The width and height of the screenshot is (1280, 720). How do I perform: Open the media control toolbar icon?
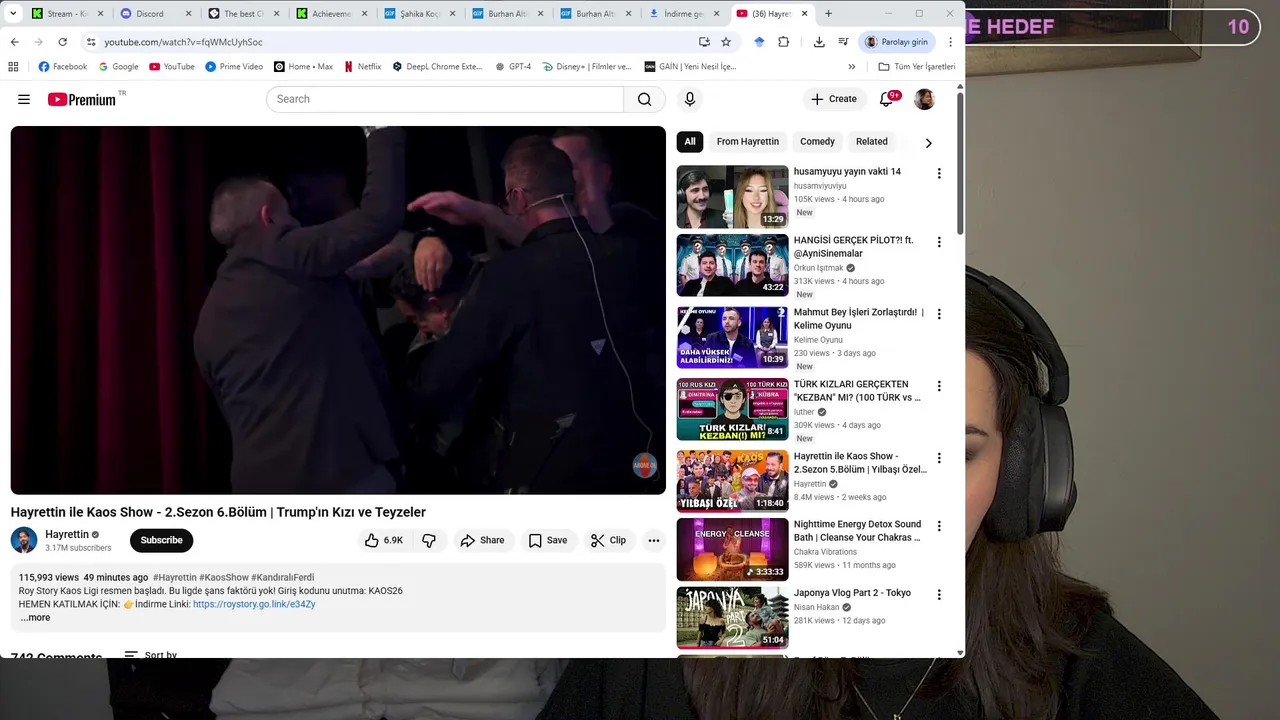tap(843, 42)
